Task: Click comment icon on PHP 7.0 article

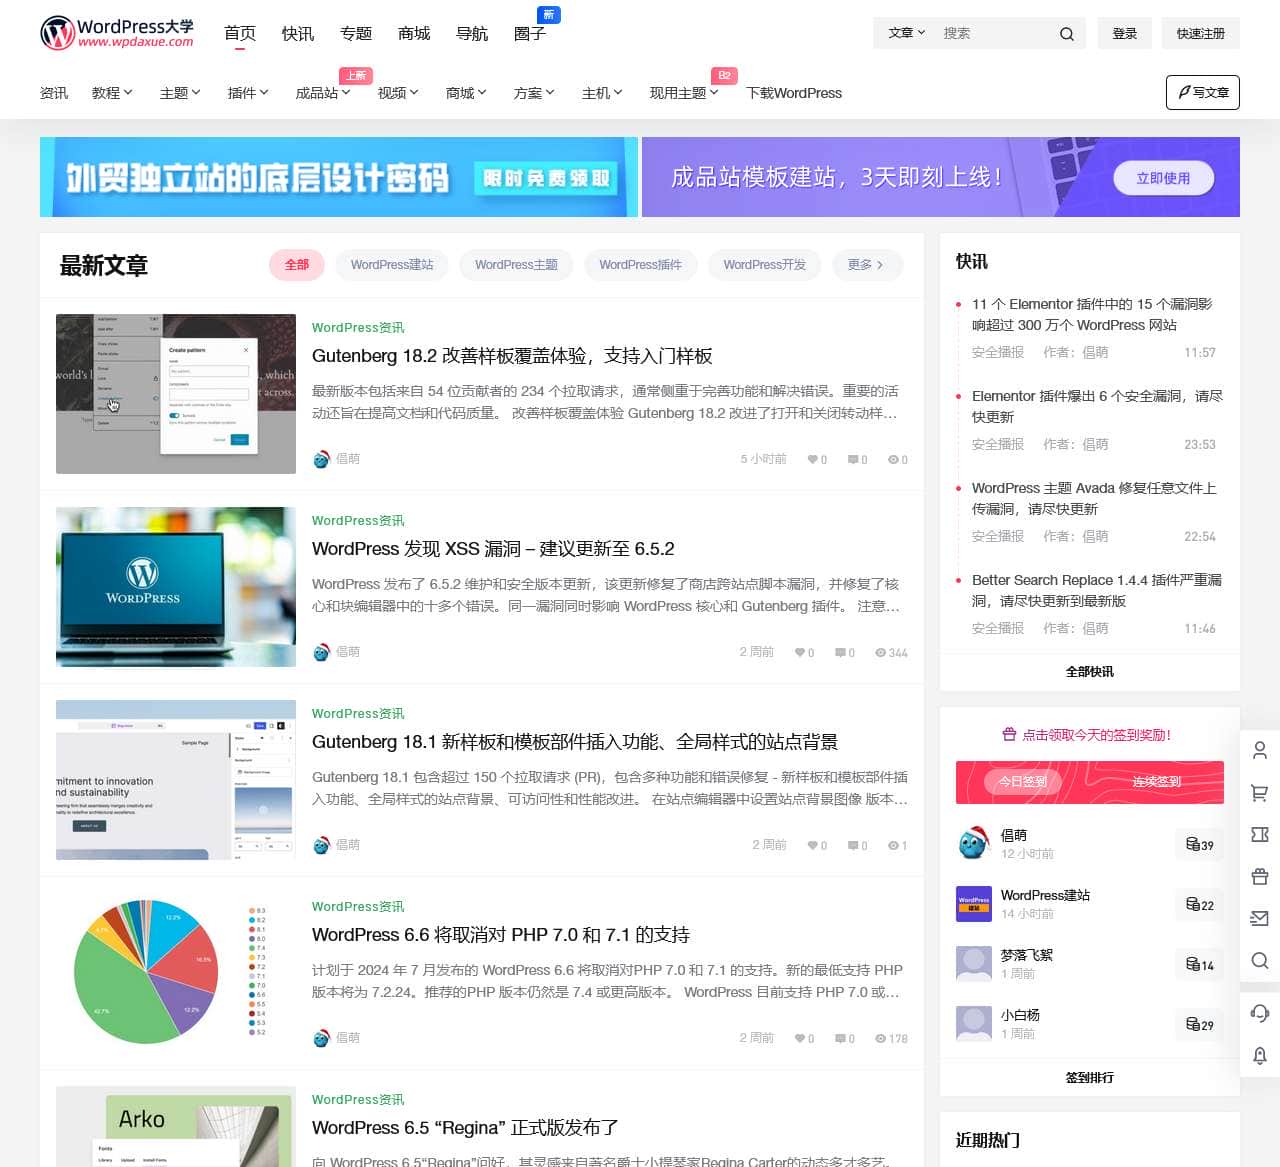Action: coord(840,1039)
